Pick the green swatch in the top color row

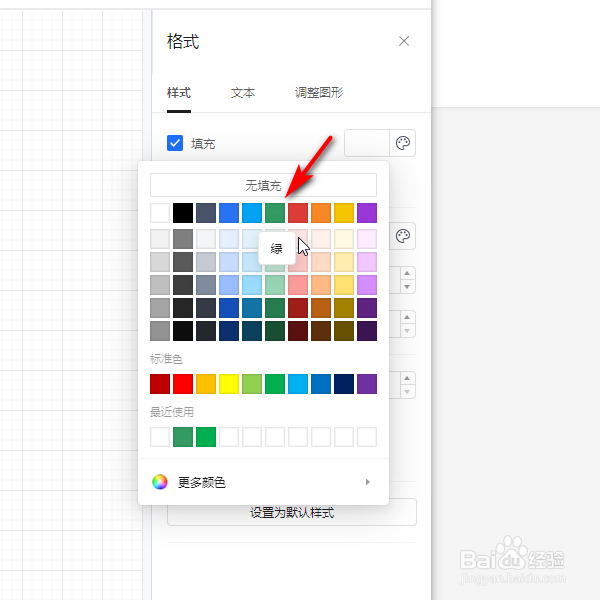click(x=275, y=212)
